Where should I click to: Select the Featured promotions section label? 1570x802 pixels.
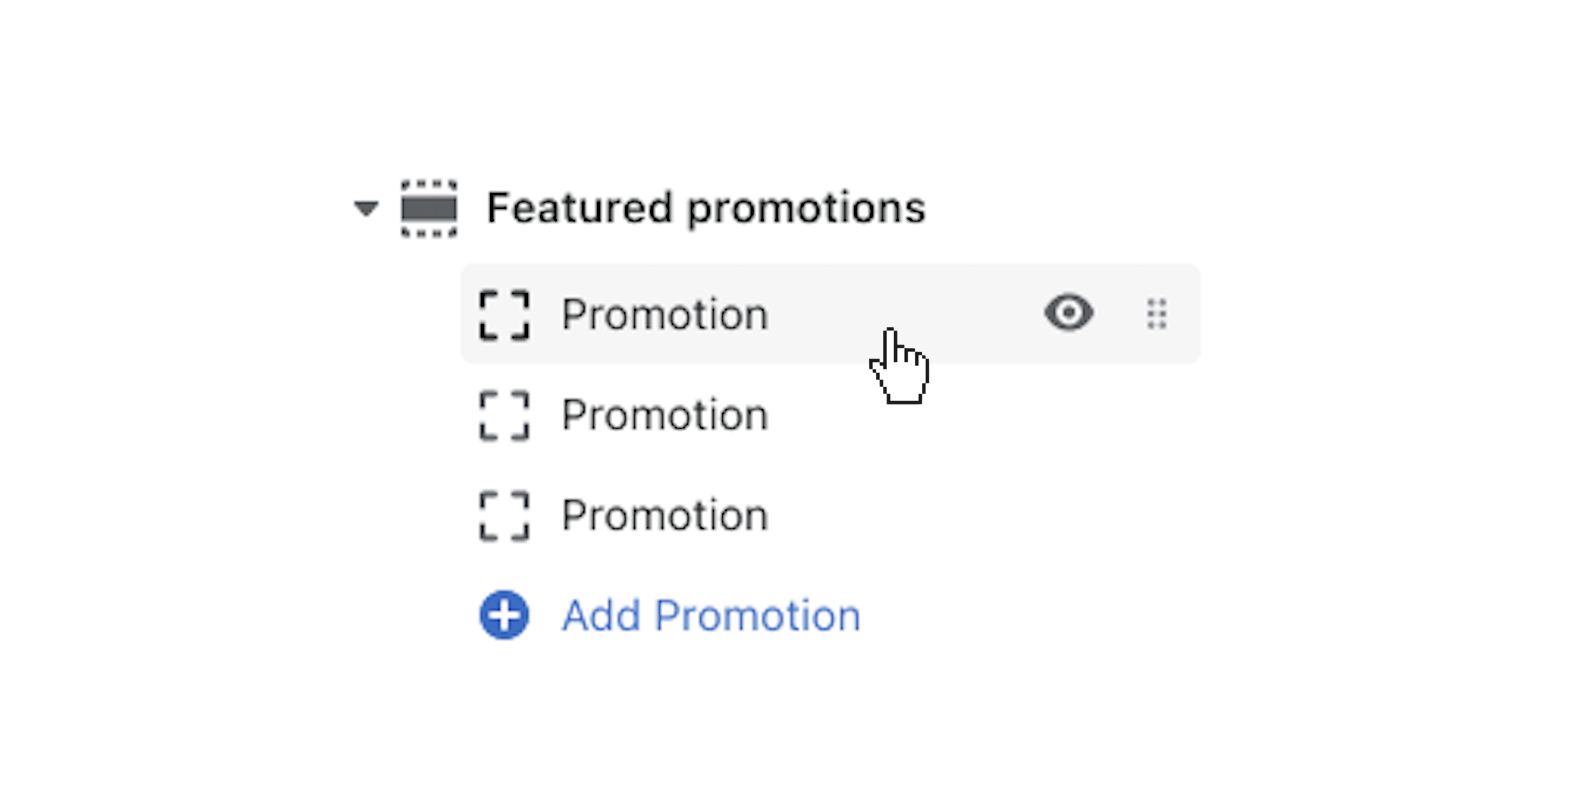[x=706, y=208]
